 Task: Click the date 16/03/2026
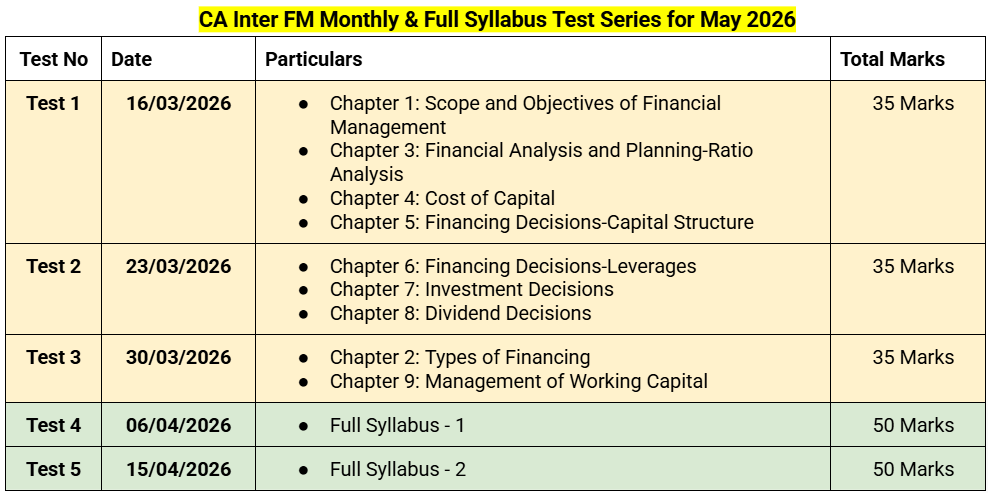(x=178, y=103)
